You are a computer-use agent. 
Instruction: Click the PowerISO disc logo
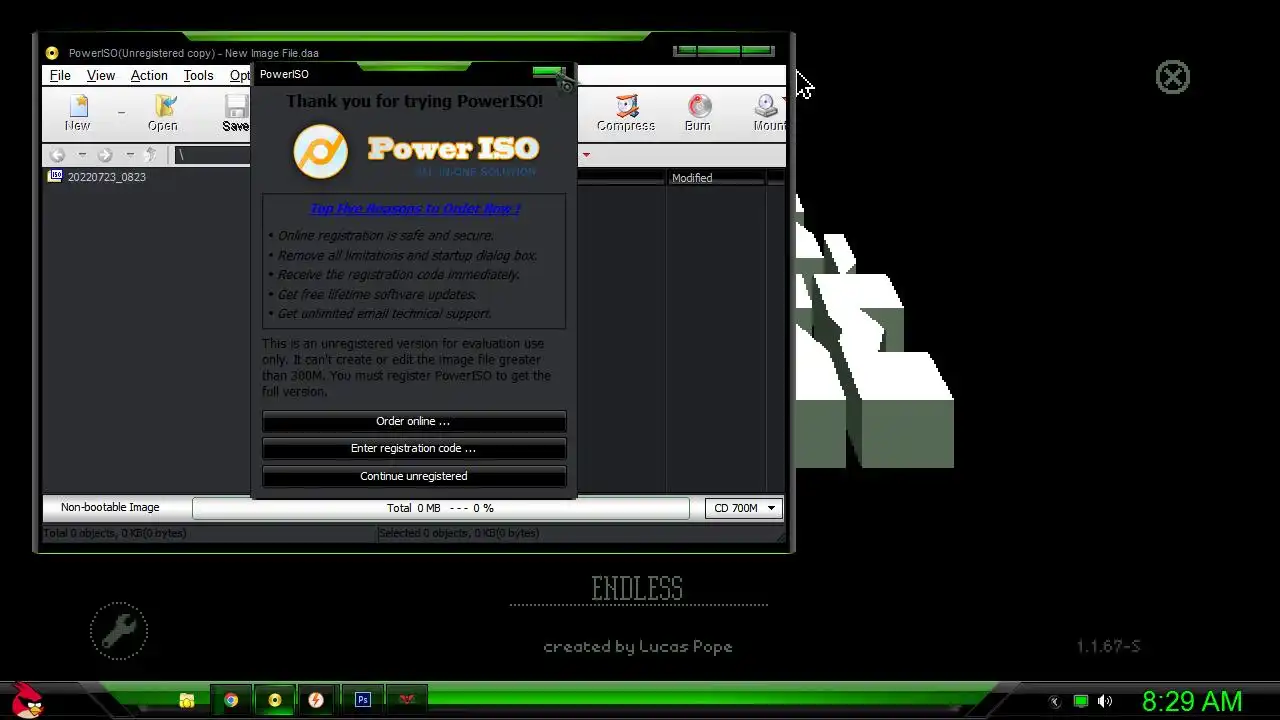point(321,151)
